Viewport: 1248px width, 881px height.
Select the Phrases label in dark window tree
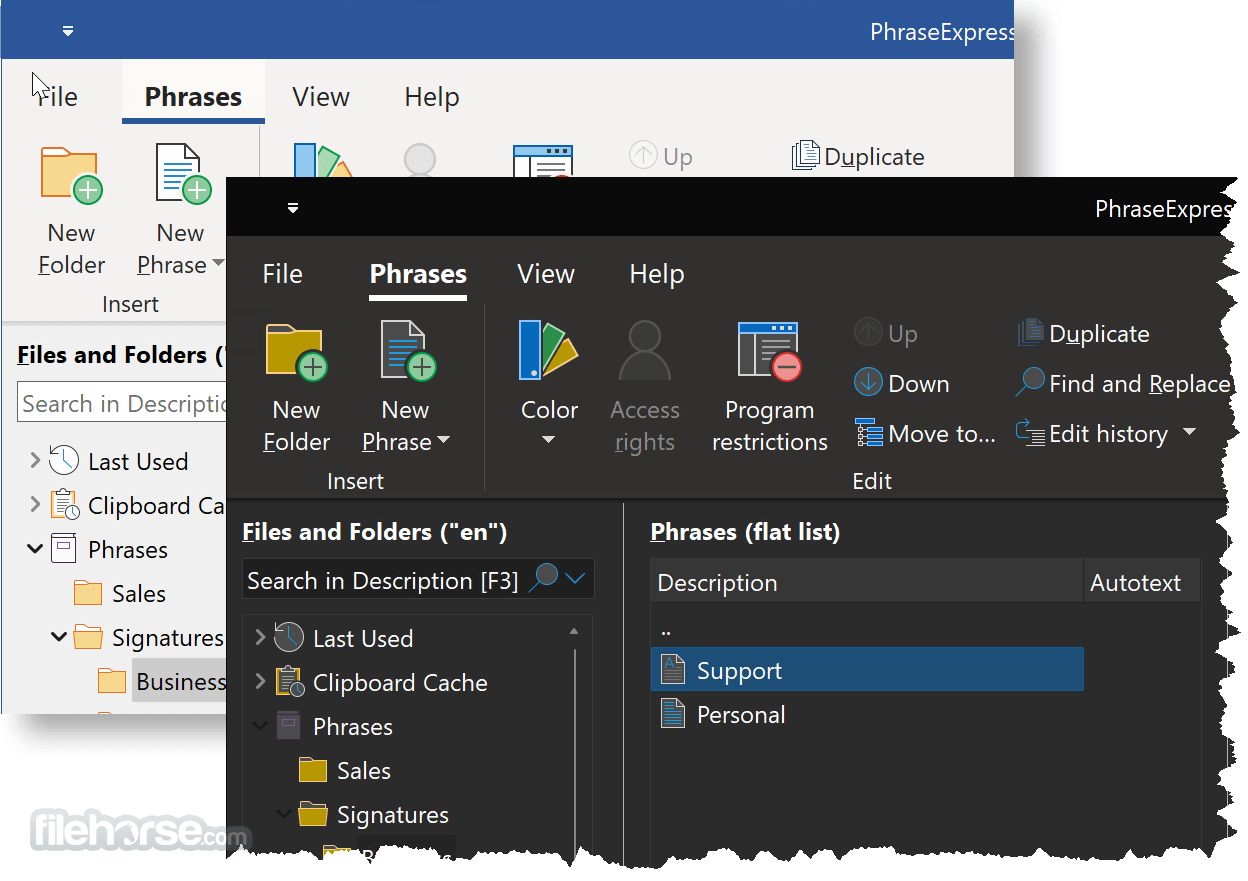[x=352, y=726]
